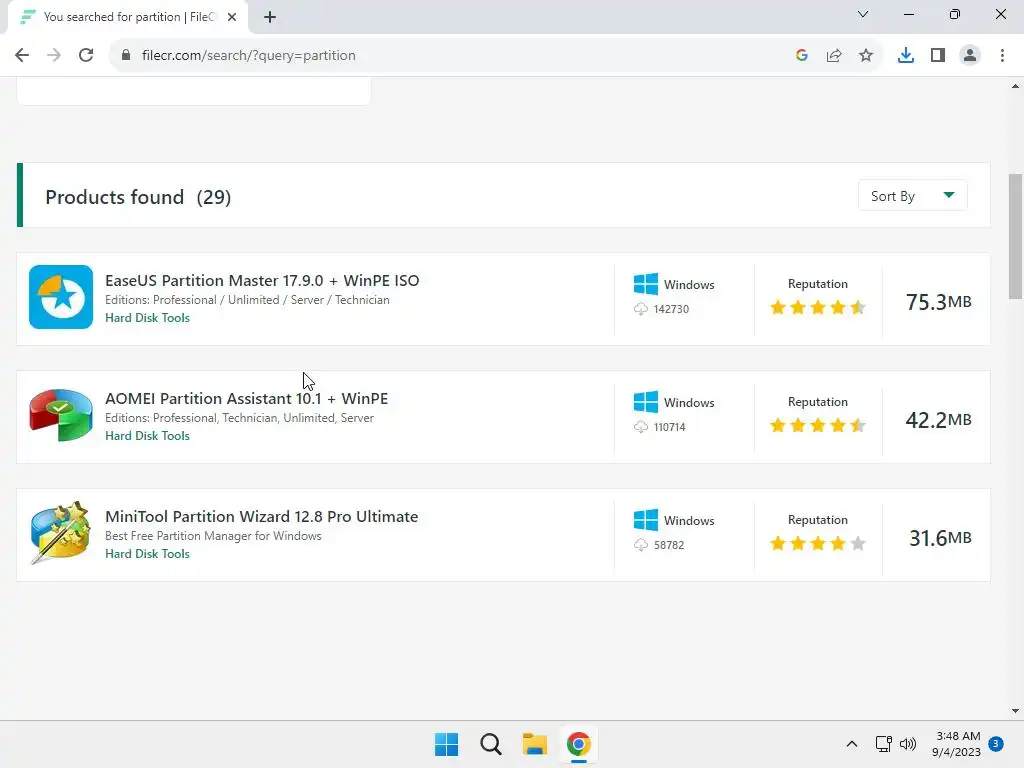Open MiniTool Partition Wizard 12.8 title link
1024x768 pixels.
261,517
